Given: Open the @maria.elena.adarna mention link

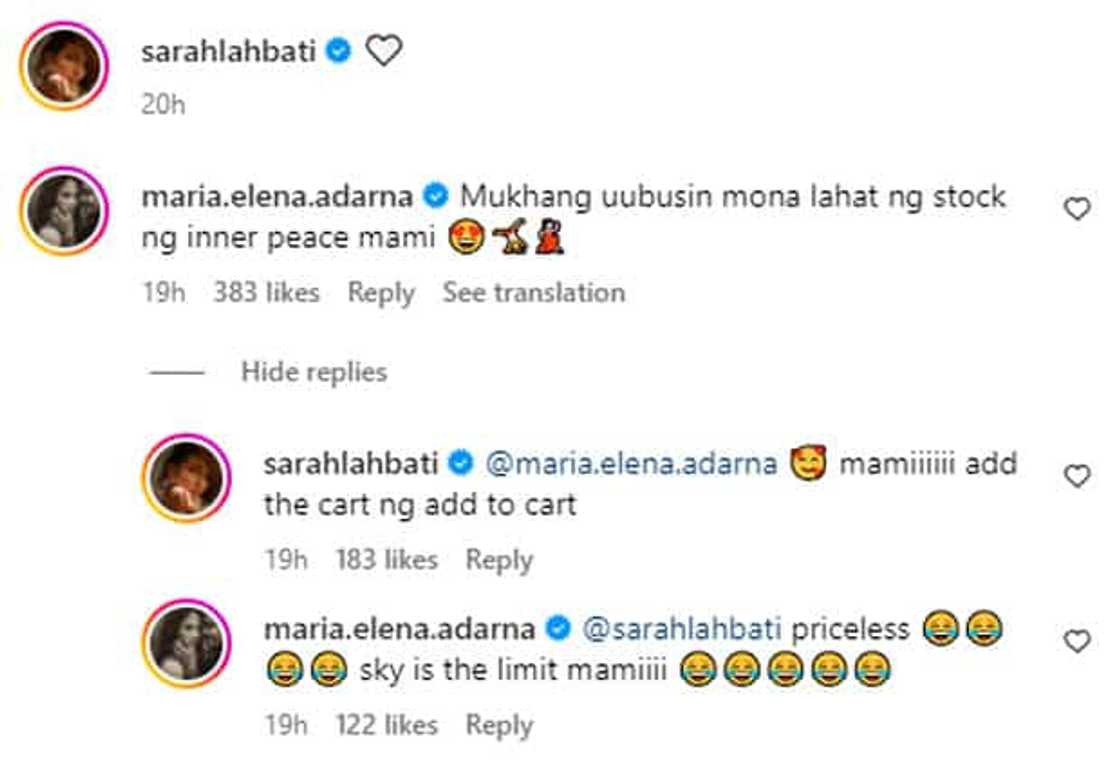Looking at the screenshot, I should pyautogui.click(x=631, y=464).
